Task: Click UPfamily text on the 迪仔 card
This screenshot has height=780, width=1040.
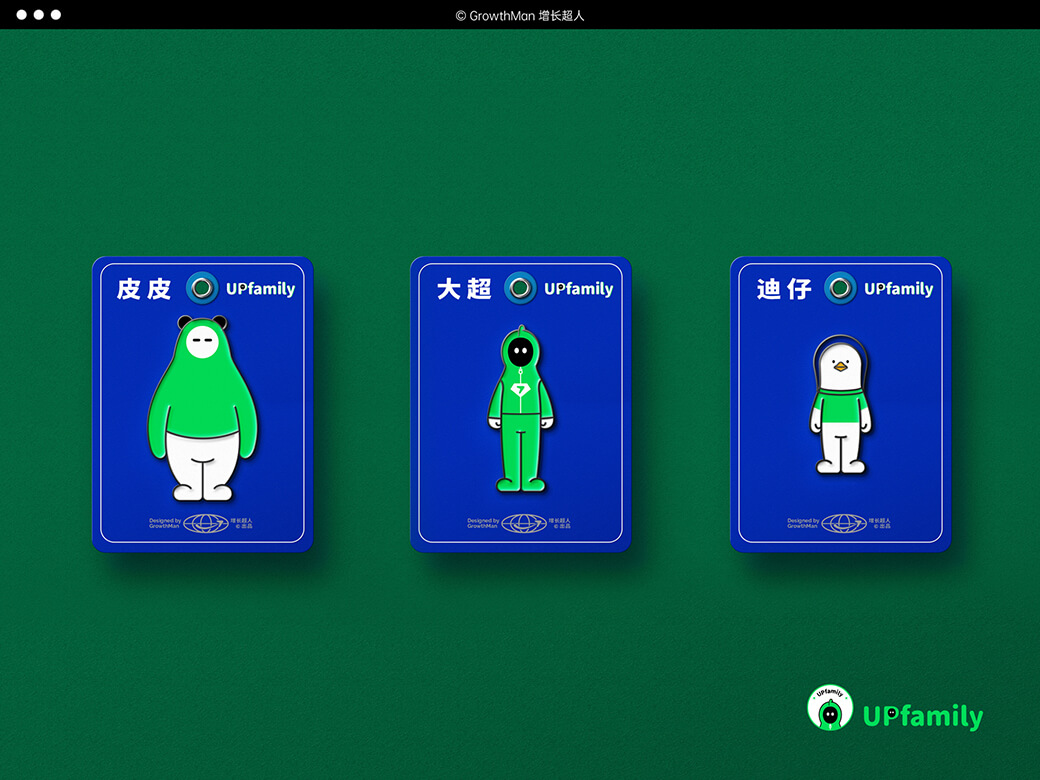Action: pos(898,289)
